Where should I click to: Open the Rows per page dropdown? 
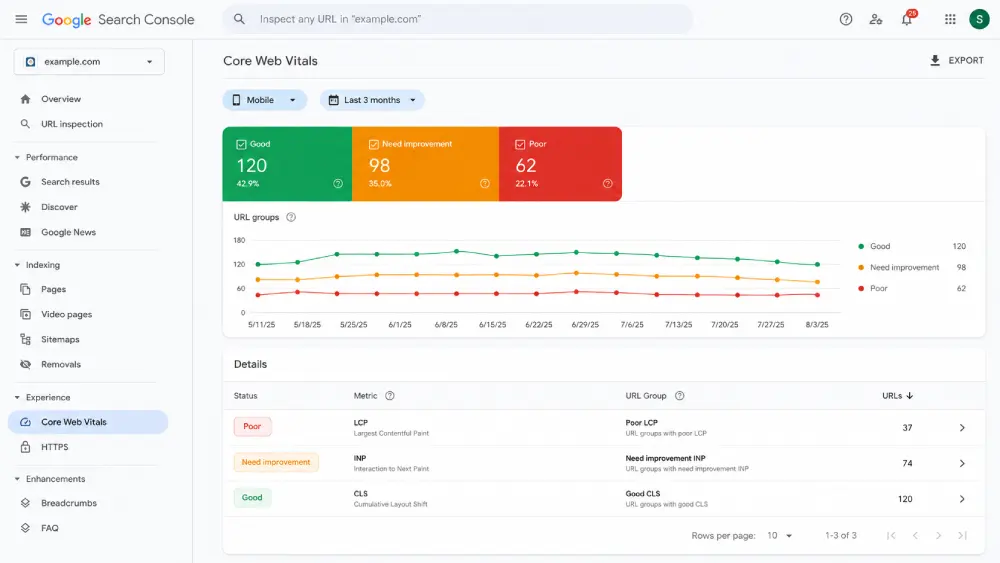click(x=779, y=536)
